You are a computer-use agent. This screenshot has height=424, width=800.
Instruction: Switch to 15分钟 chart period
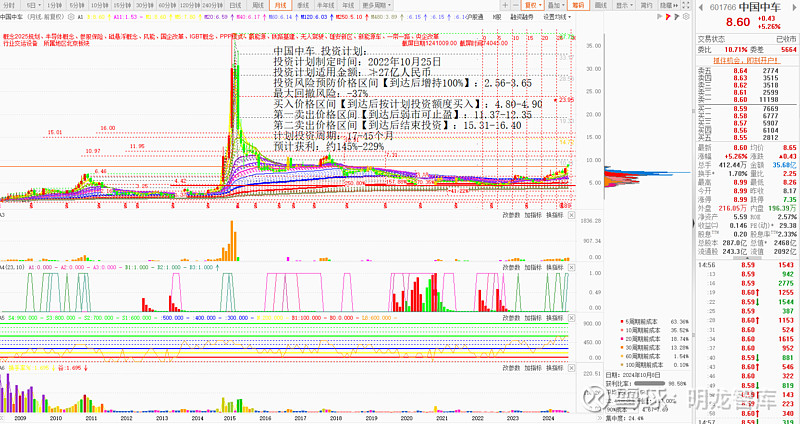(x=121, y=5)
